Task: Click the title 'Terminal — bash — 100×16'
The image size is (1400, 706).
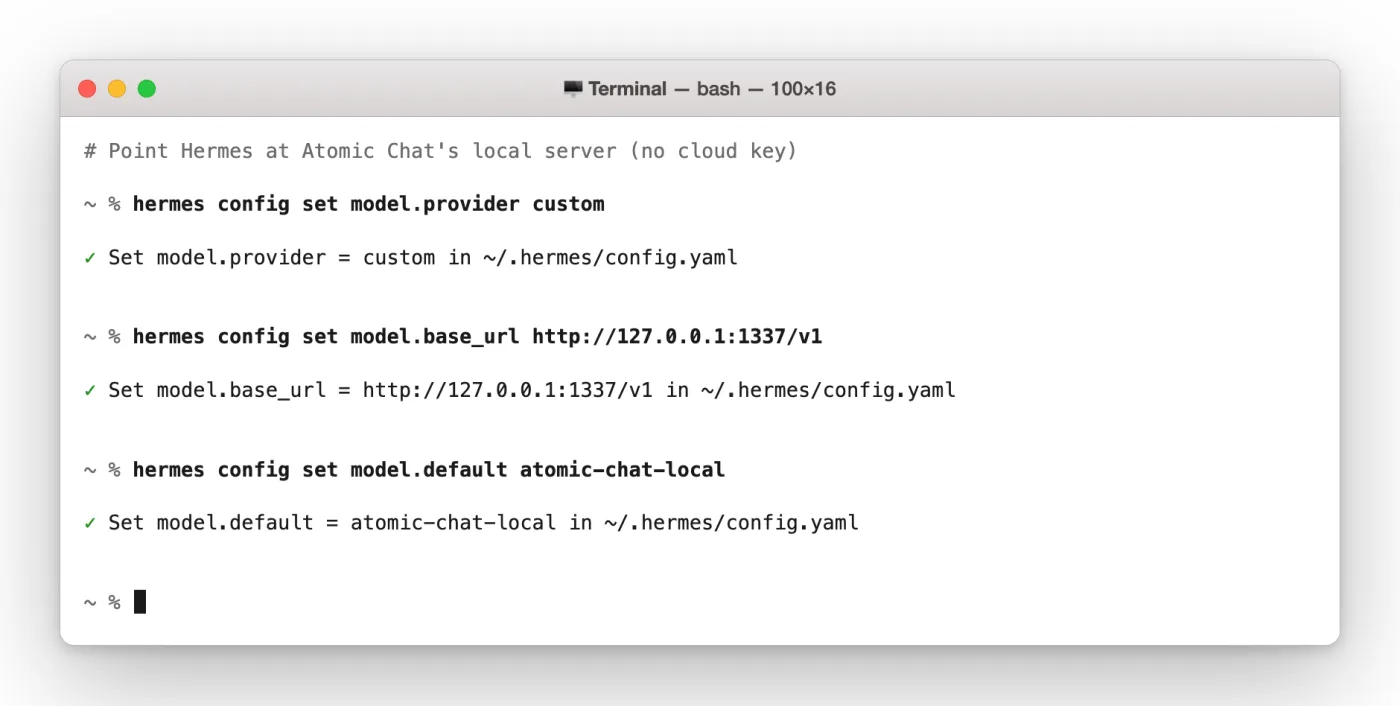Action: (712, 89)
